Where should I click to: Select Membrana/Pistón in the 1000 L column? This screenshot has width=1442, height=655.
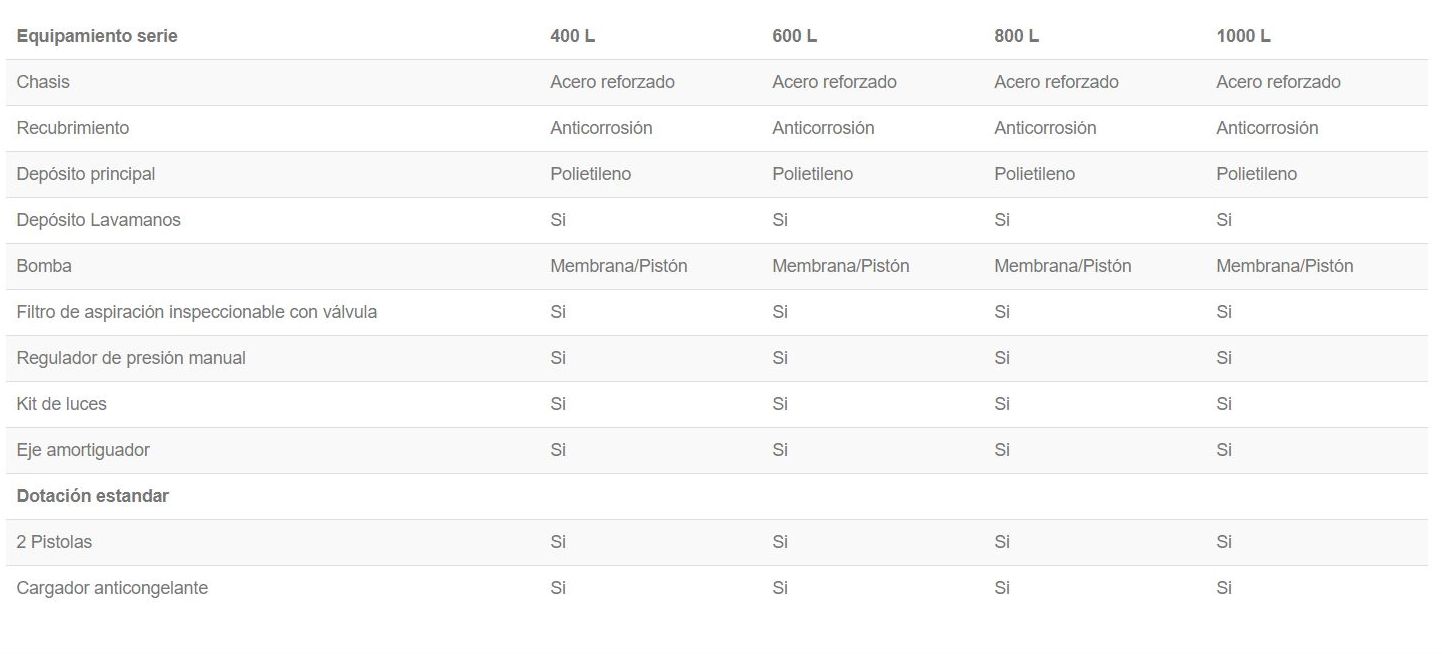(x=1284, y=266)
